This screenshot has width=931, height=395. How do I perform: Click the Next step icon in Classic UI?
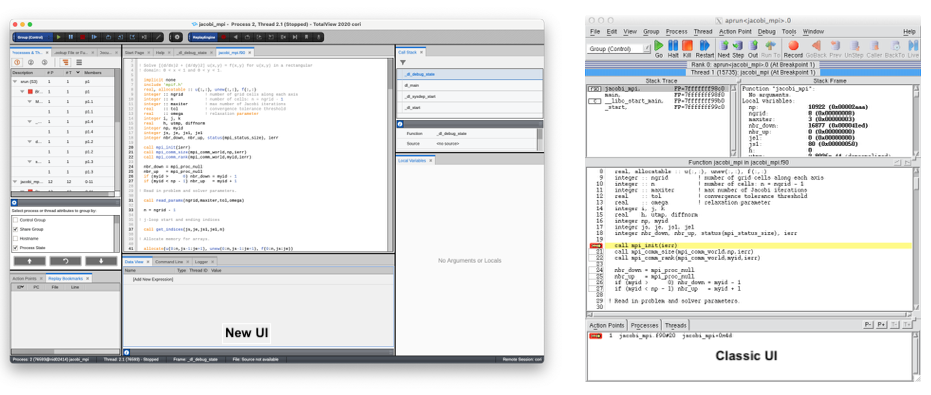click(724, 45)
